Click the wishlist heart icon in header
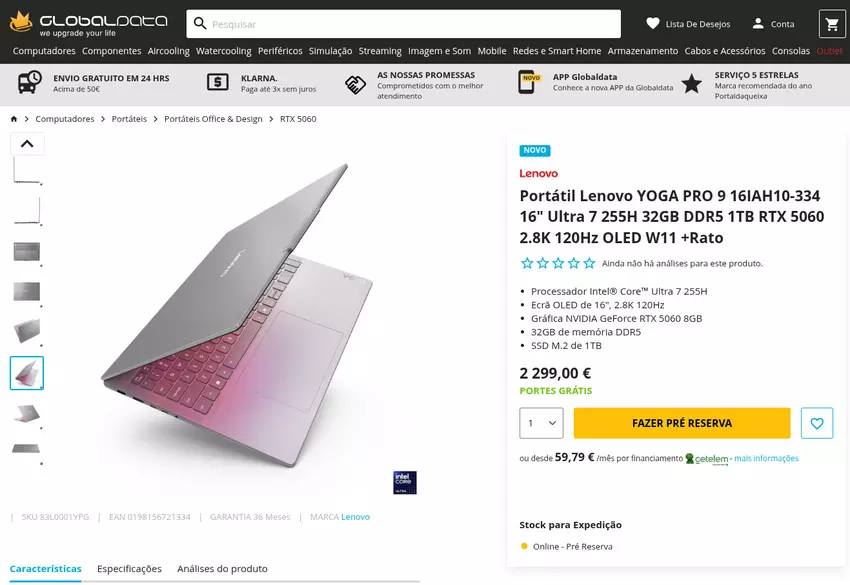This screenshot has width=850, height=585. pos(653,24)
